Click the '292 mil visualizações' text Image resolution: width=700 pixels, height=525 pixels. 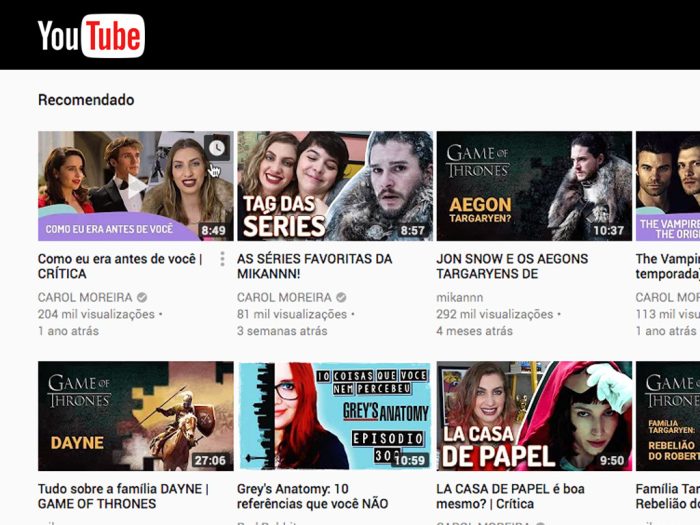[495, 314]
